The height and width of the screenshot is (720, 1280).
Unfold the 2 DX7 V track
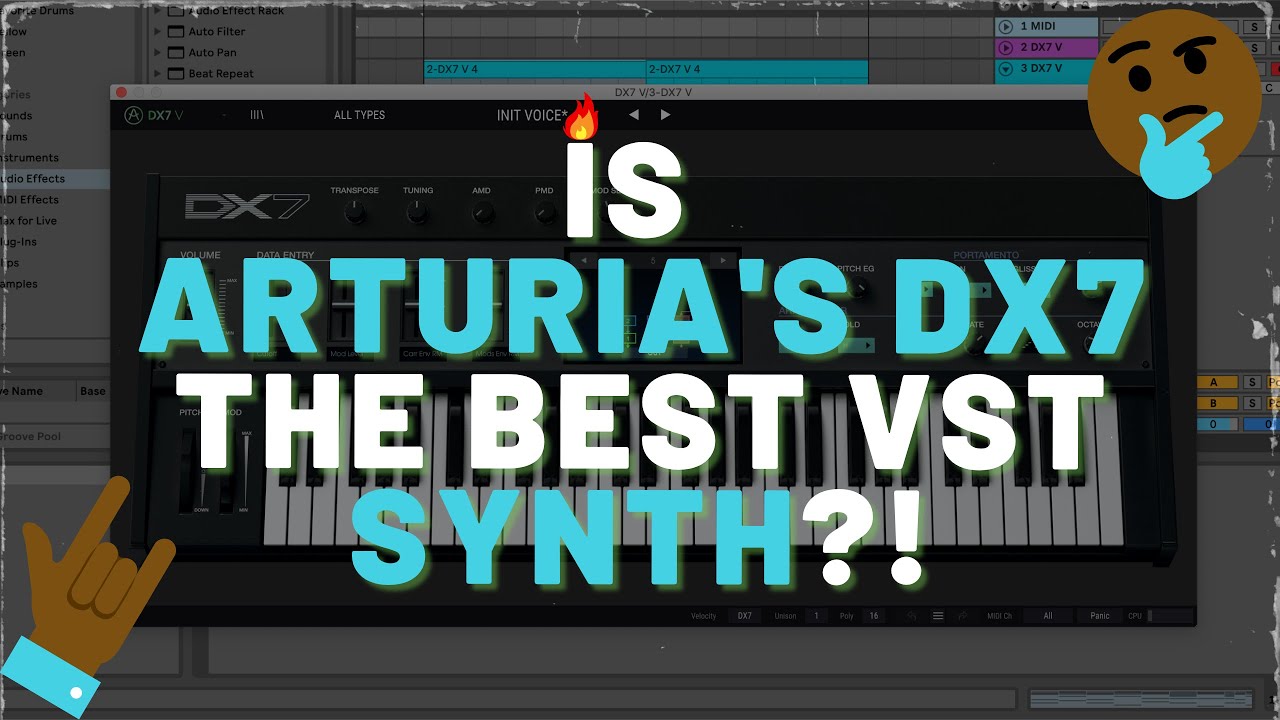point(1005,48)
